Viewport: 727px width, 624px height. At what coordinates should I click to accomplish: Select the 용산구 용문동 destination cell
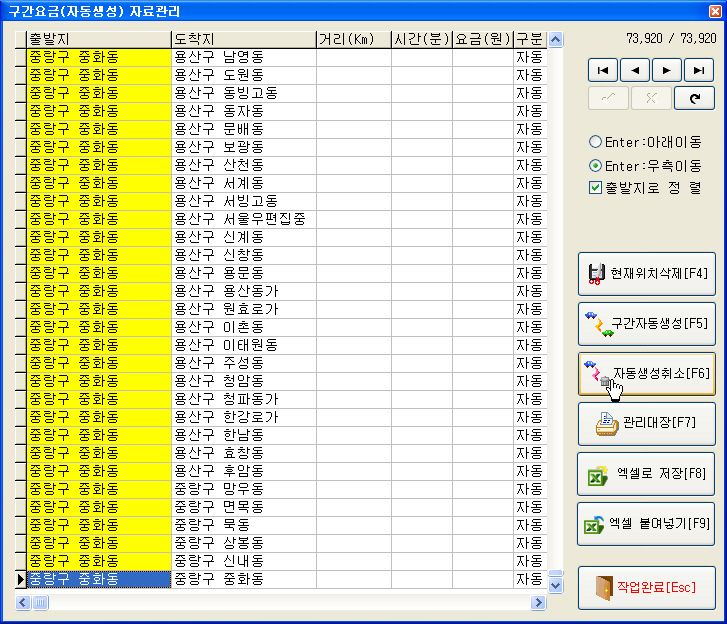tap(244, 274)
